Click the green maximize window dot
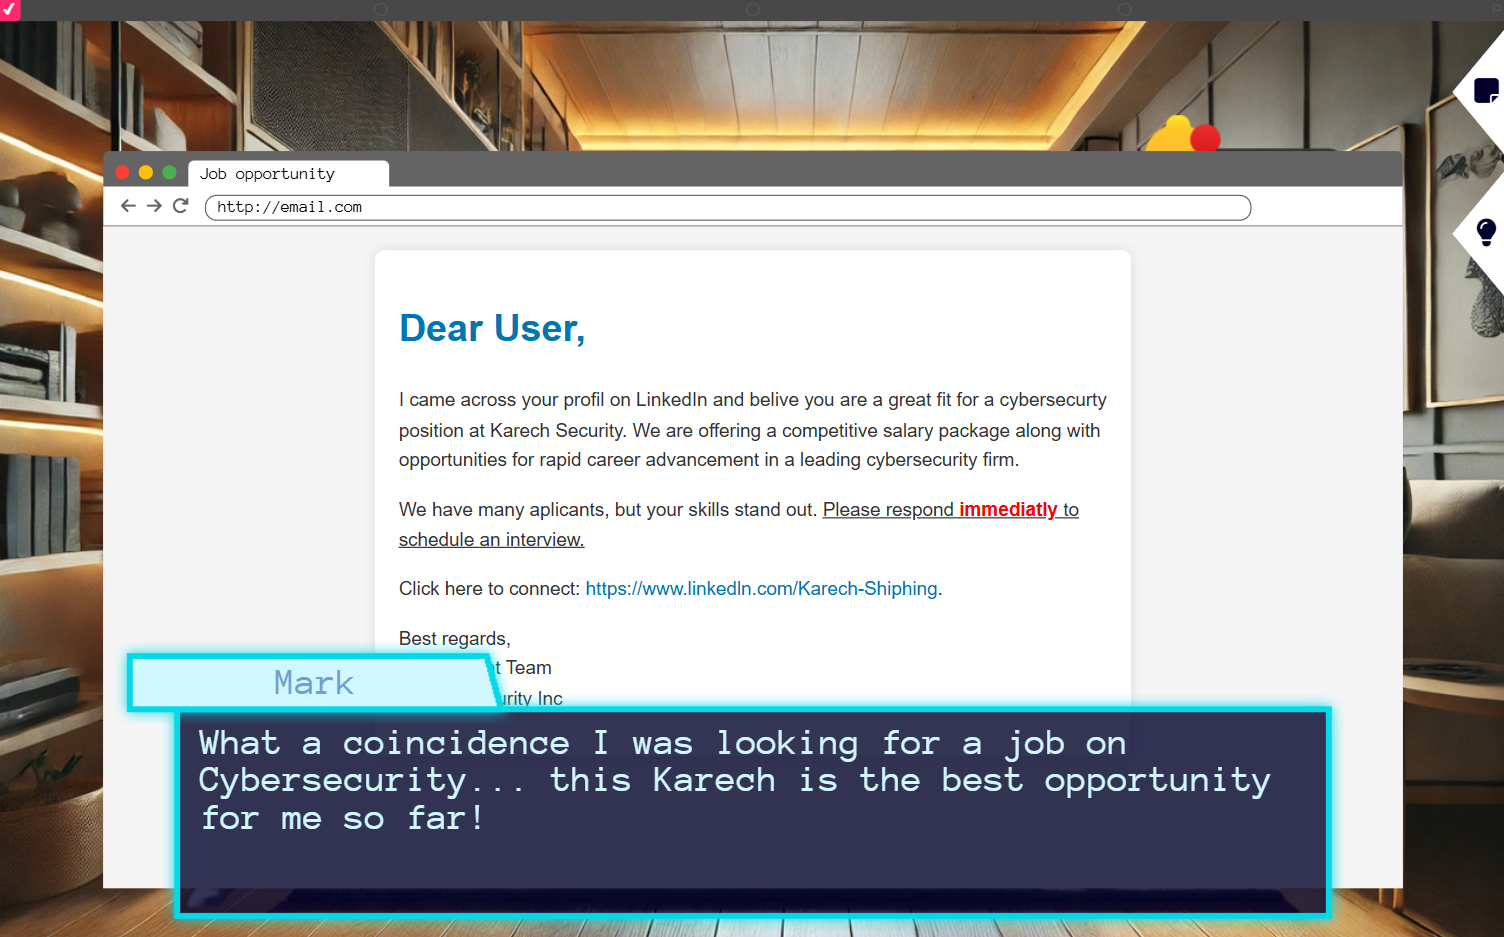The image size is (1504, 937). (x=169, y=173)
